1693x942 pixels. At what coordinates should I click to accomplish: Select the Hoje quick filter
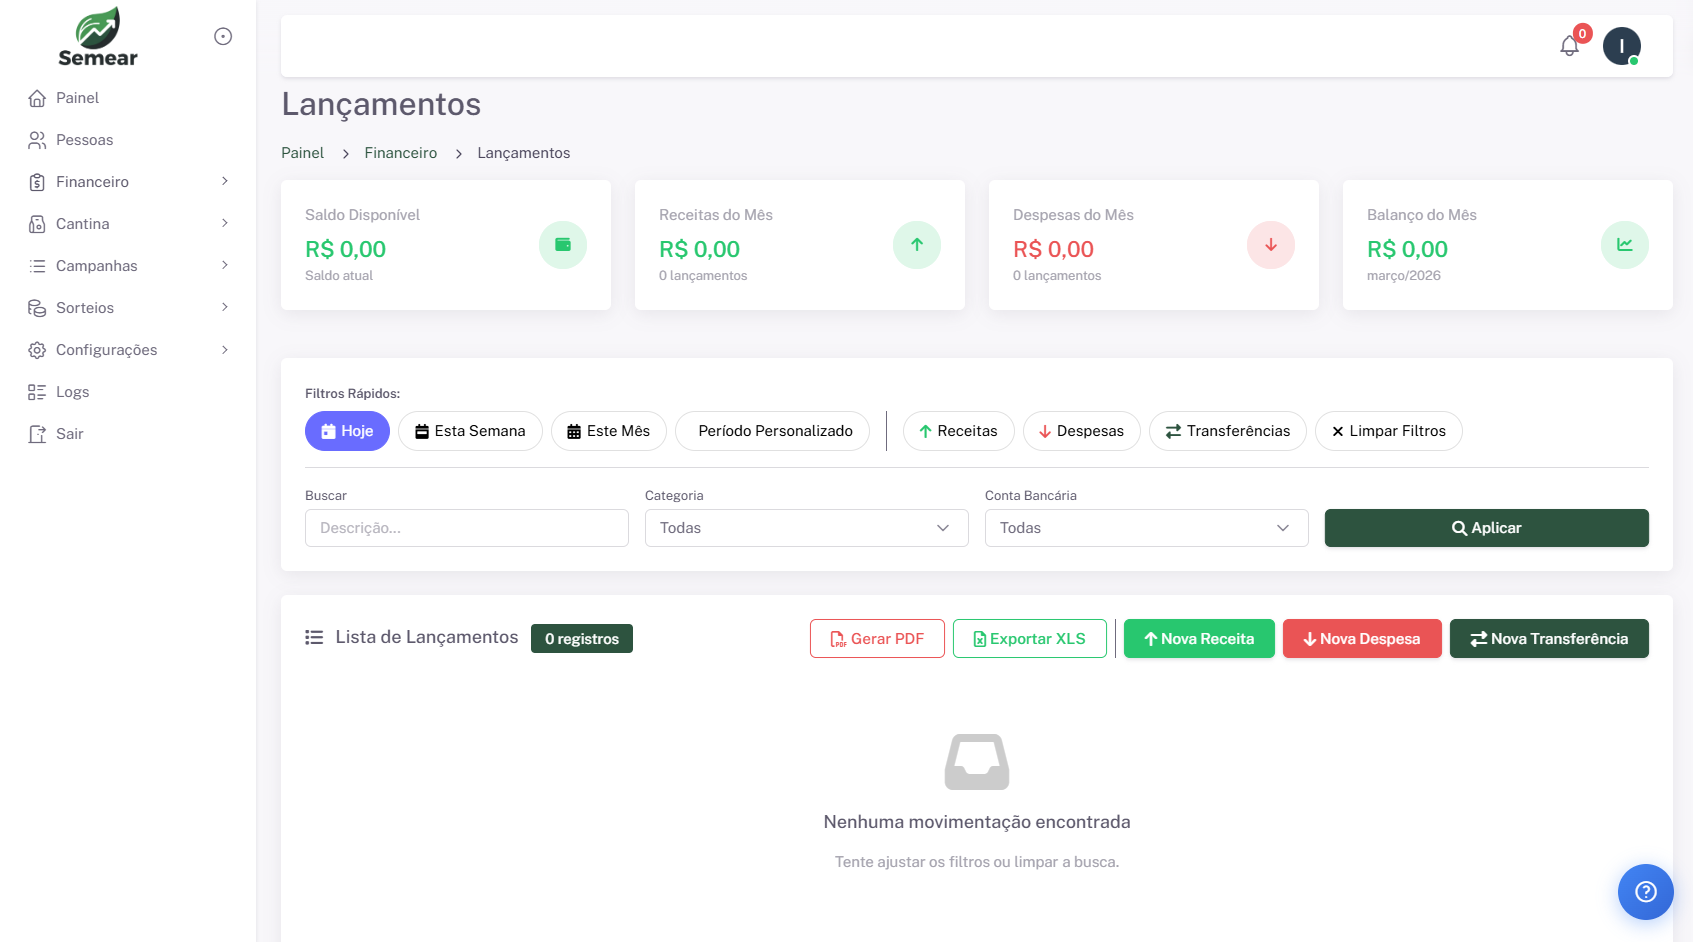click(x=347, y=431)
